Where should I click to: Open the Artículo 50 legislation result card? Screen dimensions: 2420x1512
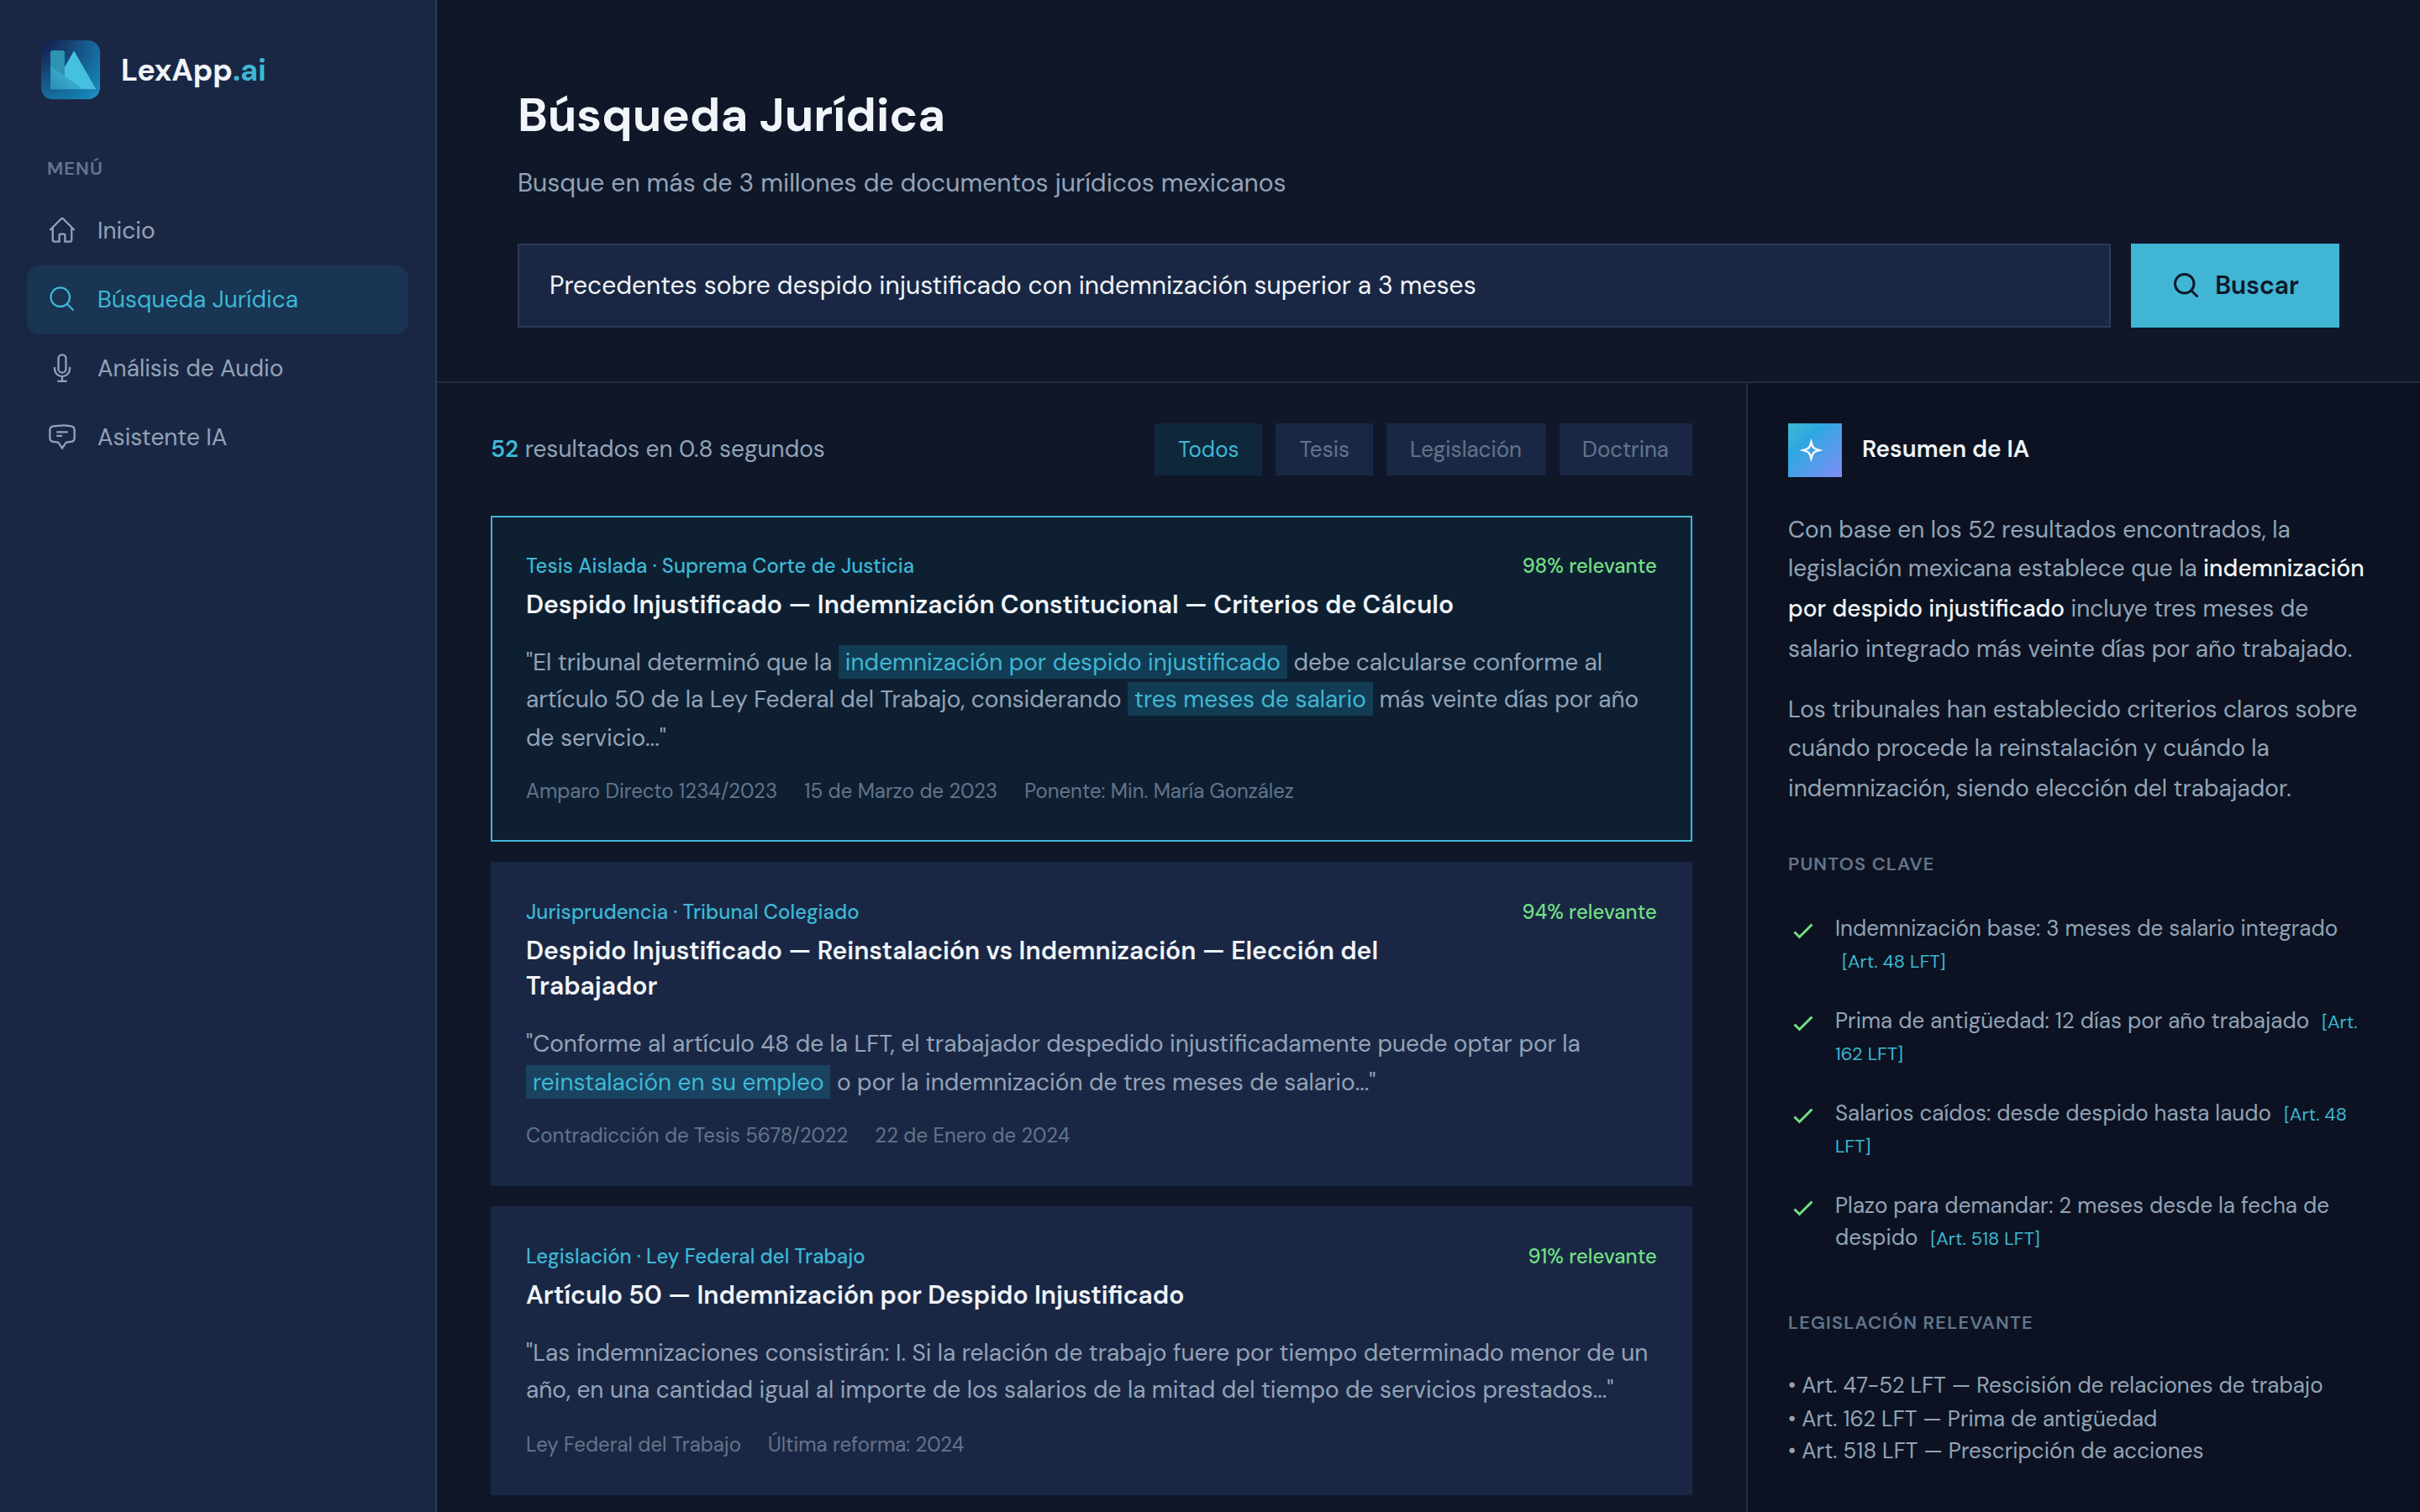1090,1350
